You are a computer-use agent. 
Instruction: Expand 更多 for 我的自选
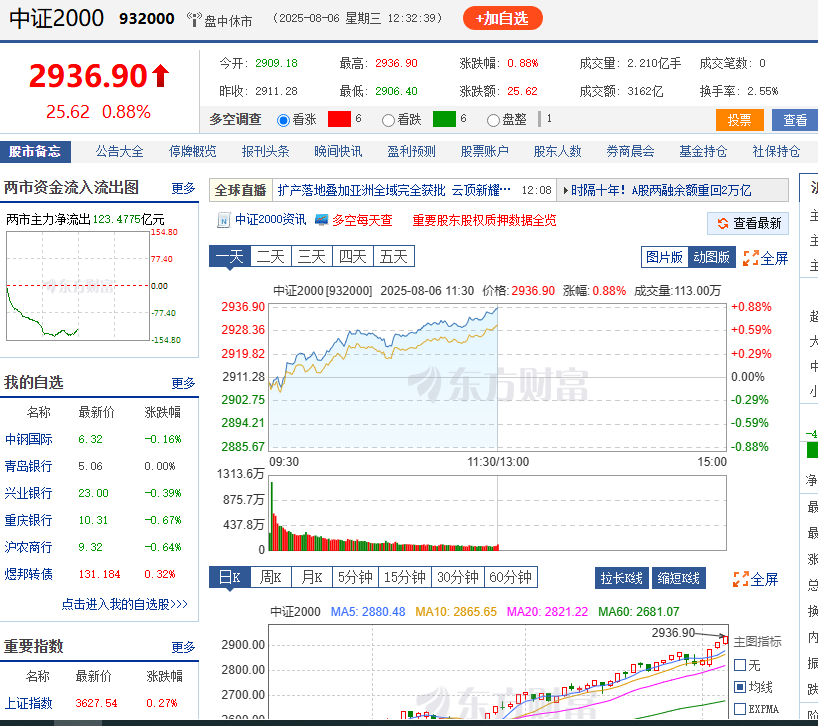tap(183, 383)
